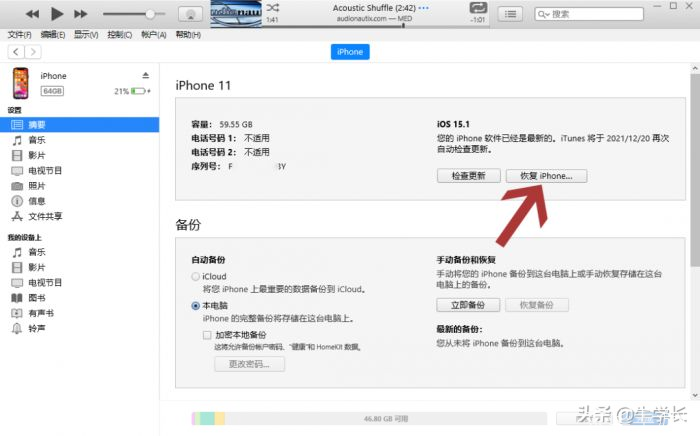Go back with the left arrow button
This screenshot has width=700, height=436.
click(16, 52)
